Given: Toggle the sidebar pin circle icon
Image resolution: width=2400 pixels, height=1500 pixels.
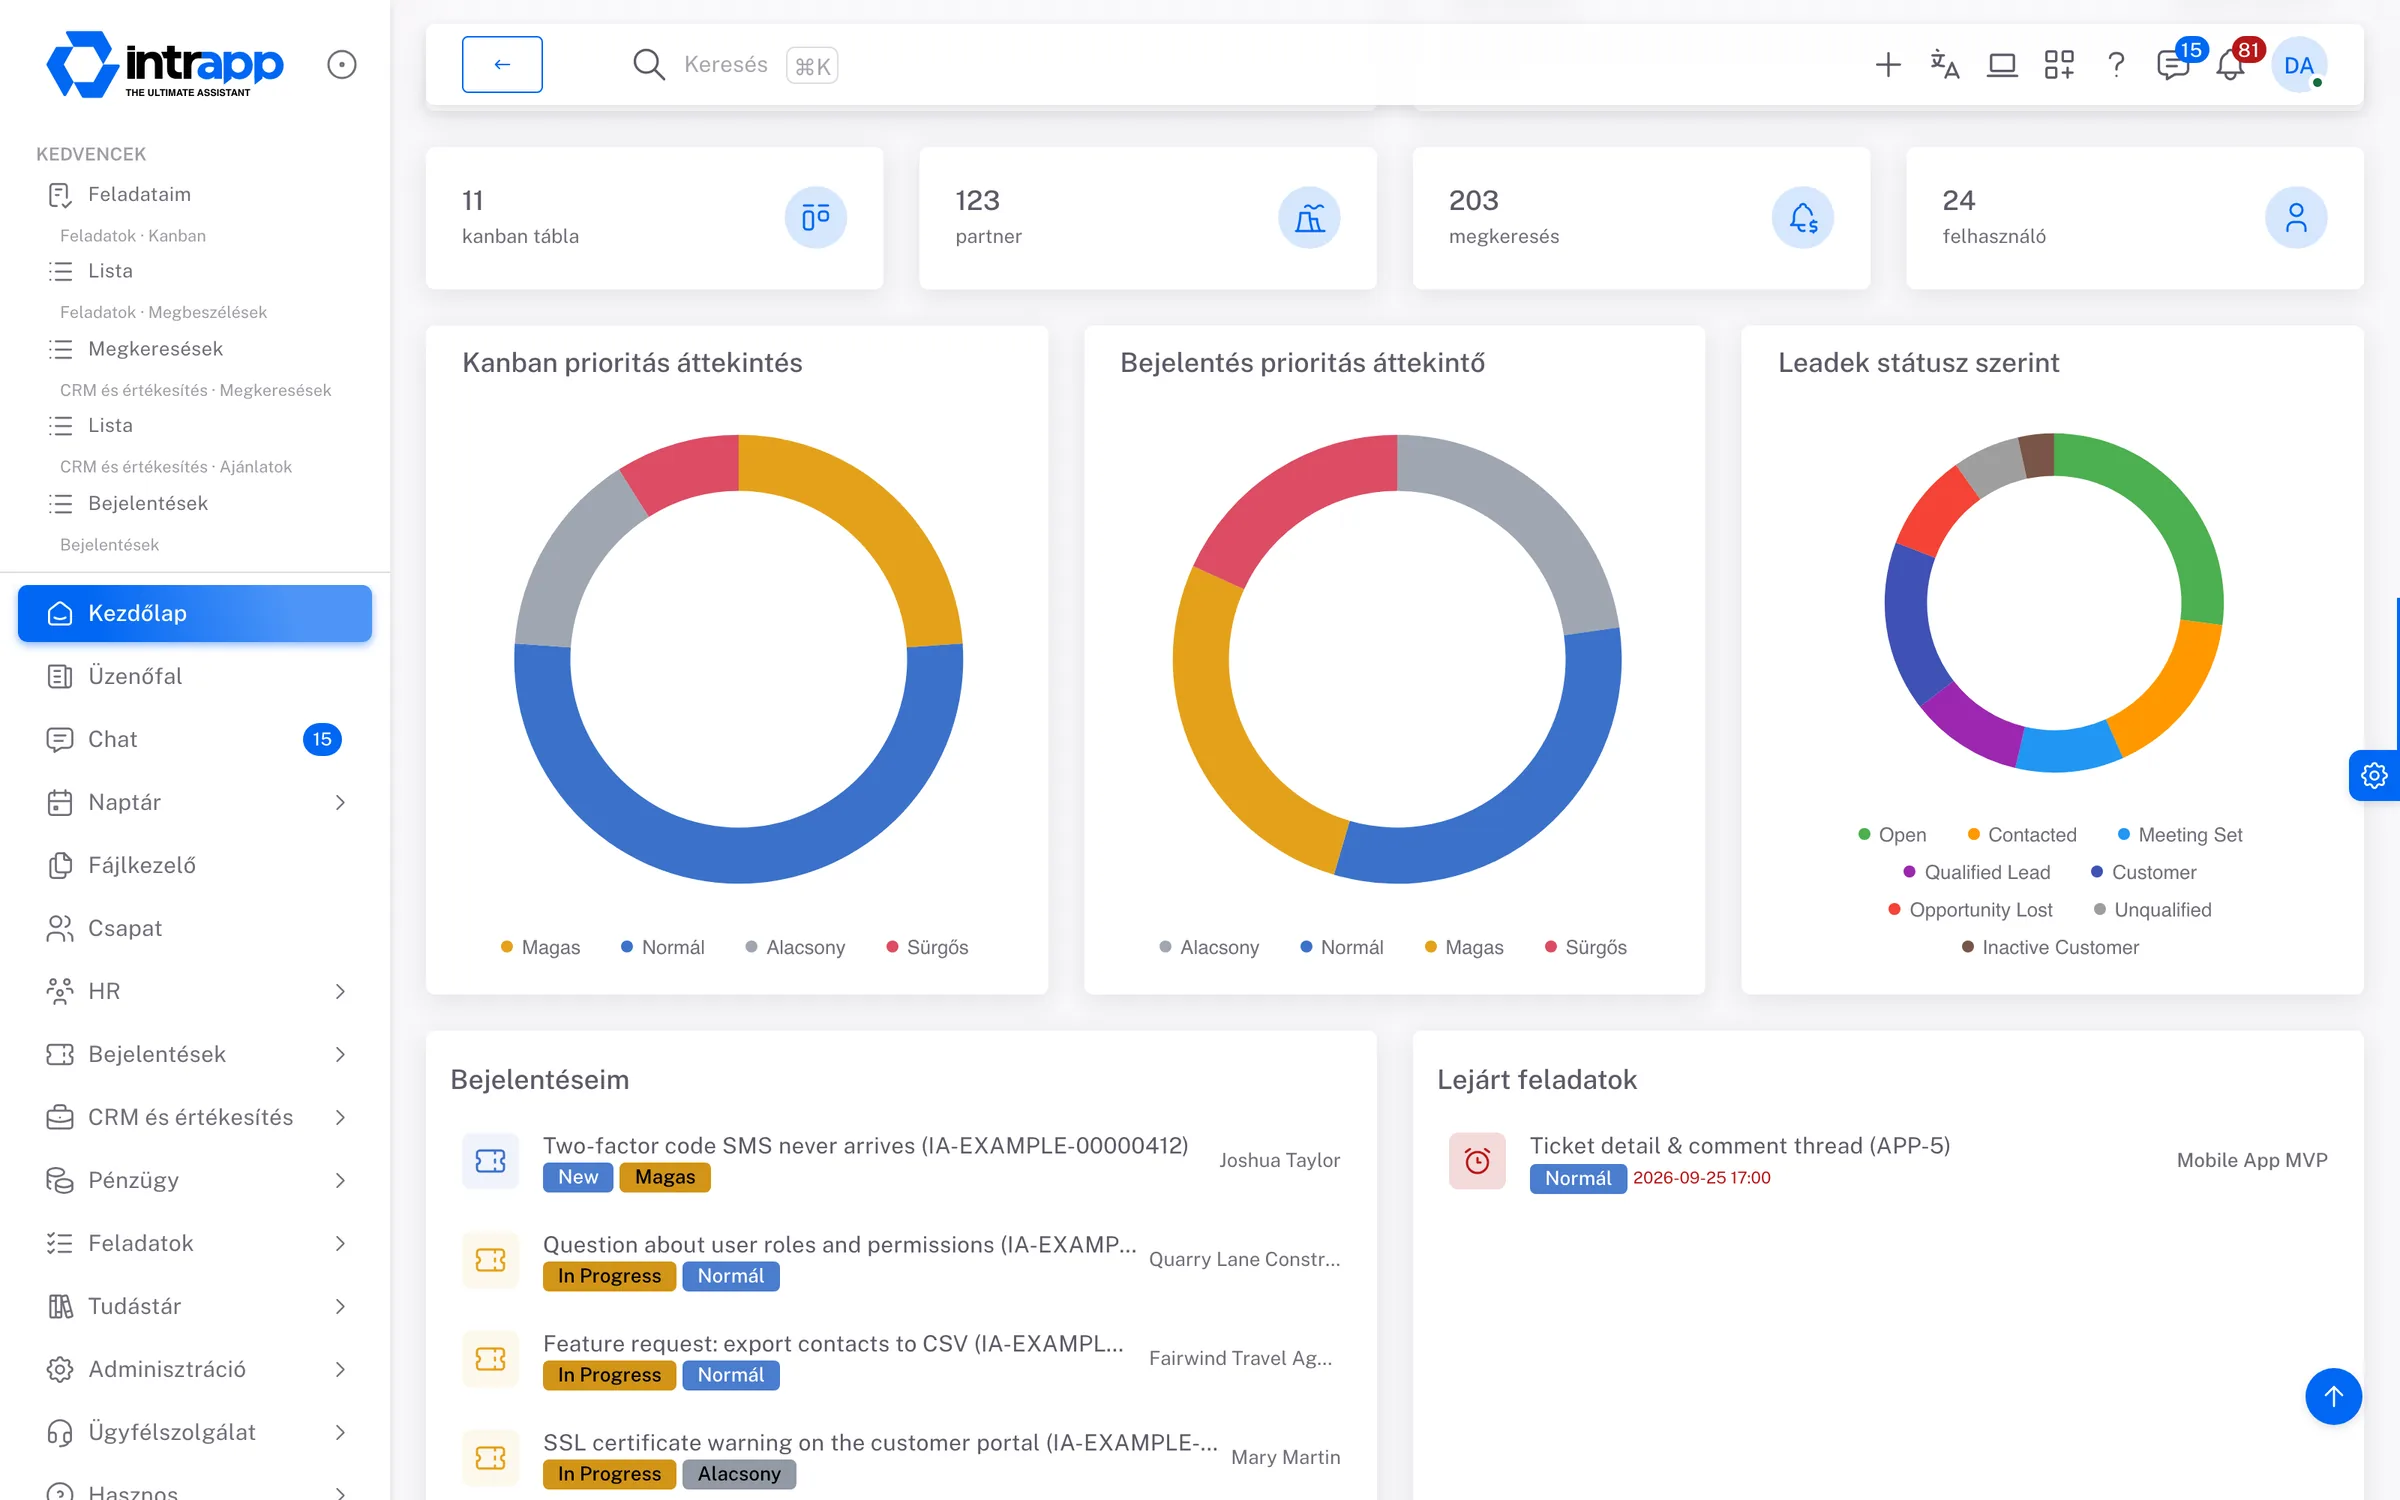Looking at the screenshot, I should (x=342, y=65).
